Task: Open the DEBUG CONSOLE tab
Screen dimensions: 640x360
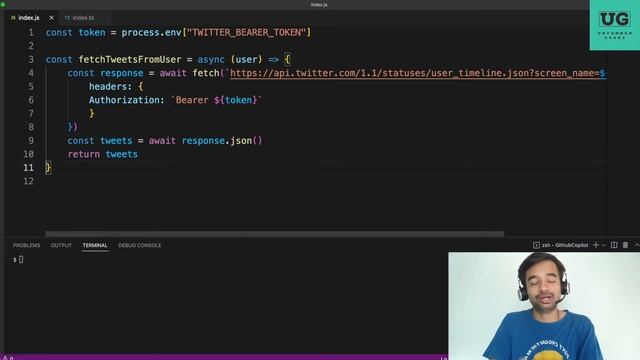Action: click(140, 245)
